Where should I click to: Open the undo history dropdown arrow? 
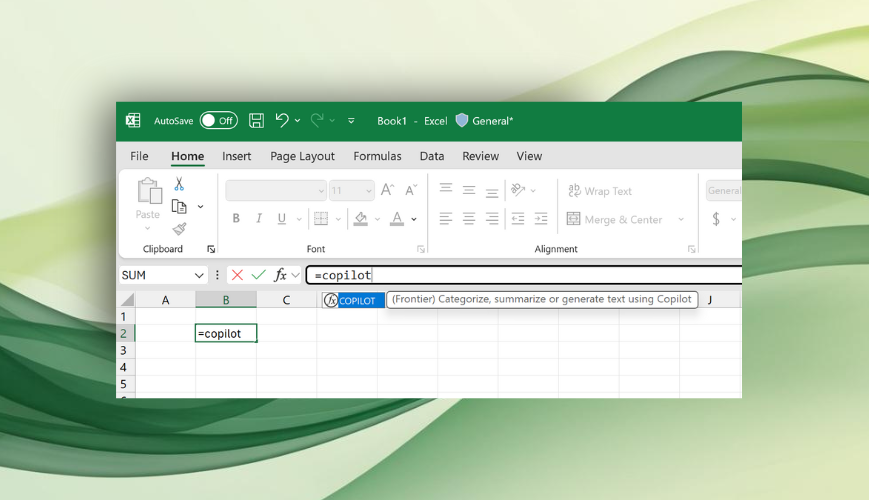[x=298, y=120]
